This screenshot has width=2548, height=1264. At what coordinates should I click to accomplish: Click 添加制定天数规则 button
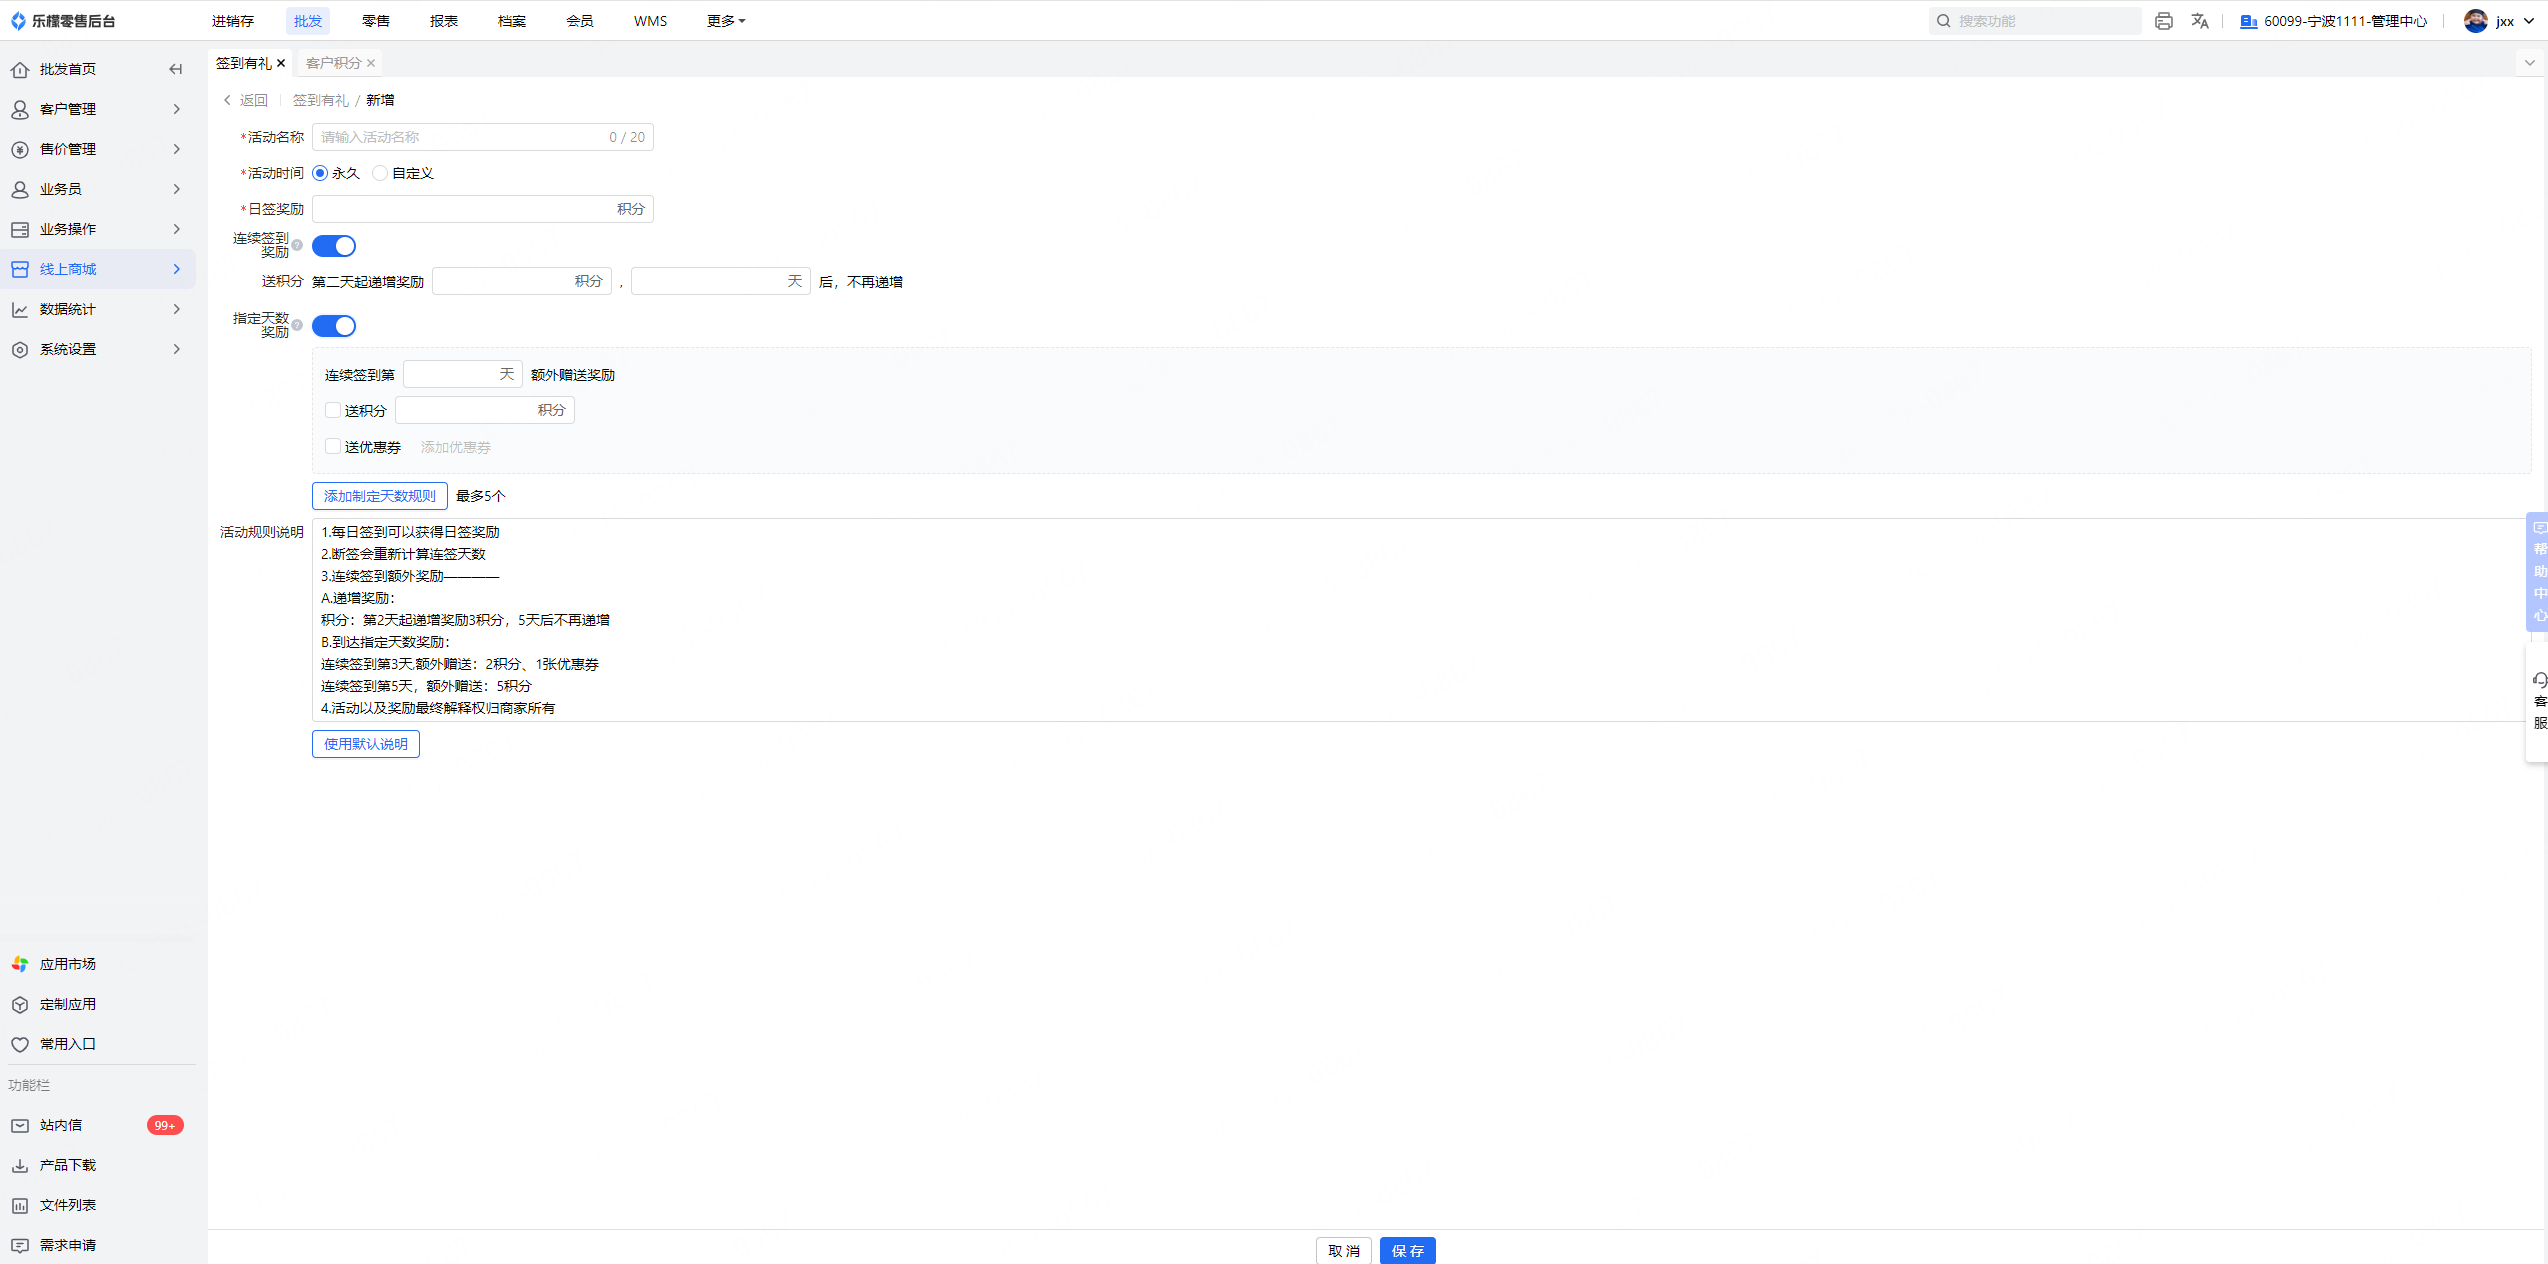(379, 496)
